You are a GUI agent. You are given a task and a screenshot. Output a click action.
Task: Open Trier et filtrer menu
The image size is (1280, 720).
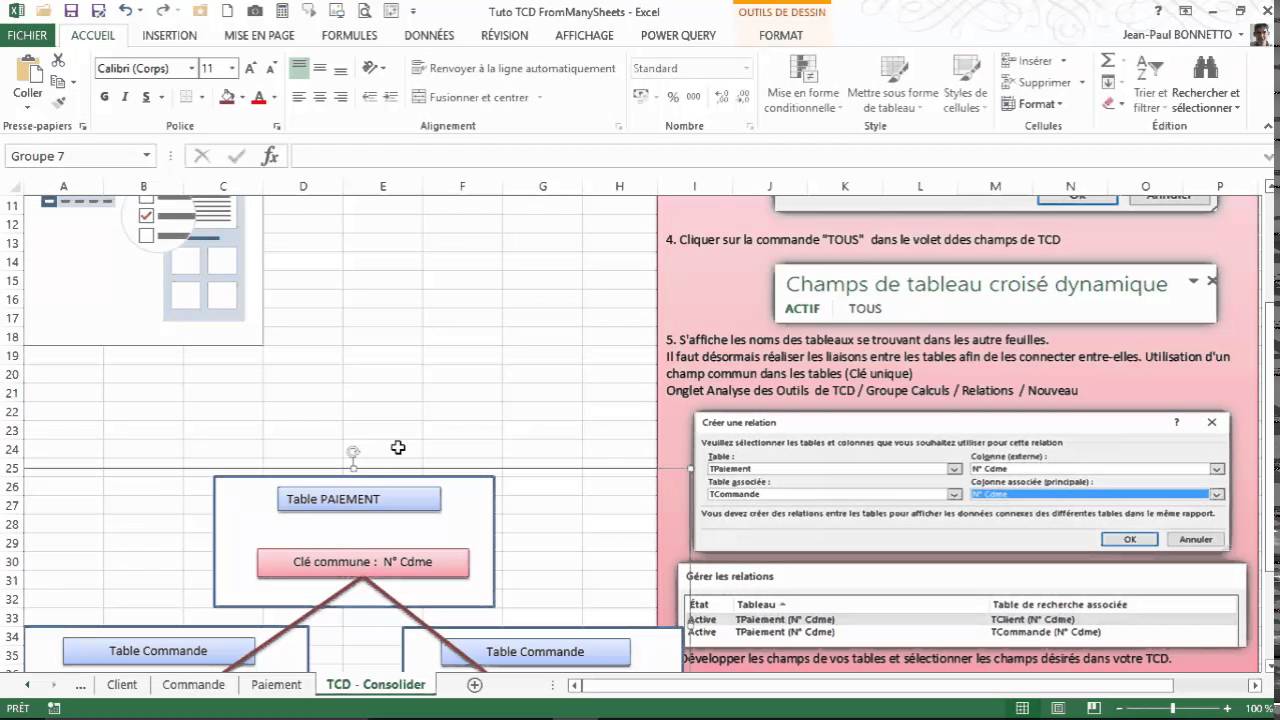(x=1150, y=84)
